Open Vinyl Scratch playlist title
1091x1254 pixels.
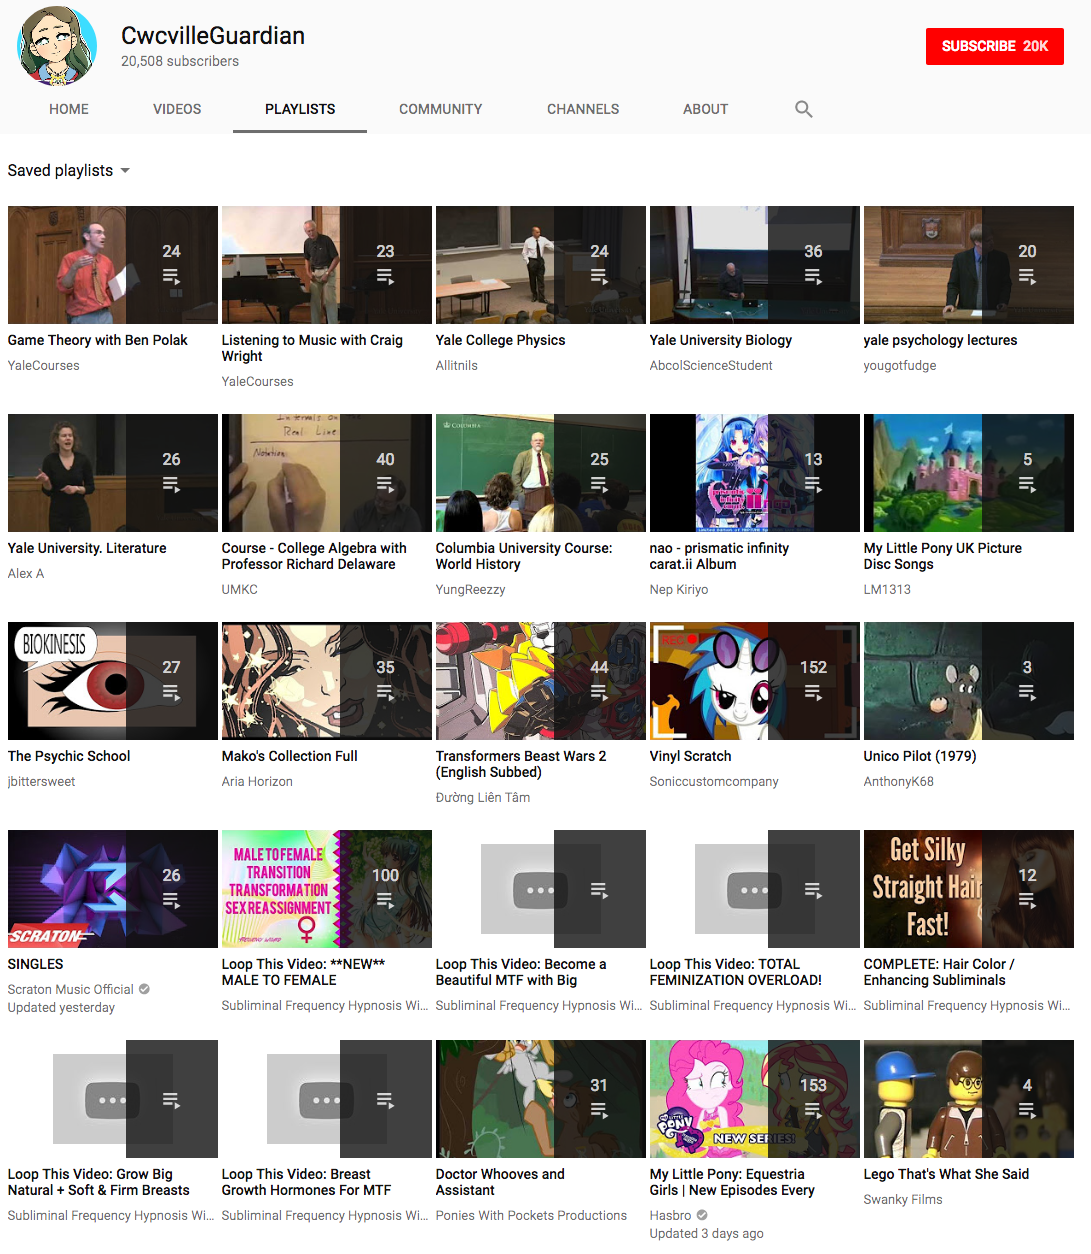691,756
